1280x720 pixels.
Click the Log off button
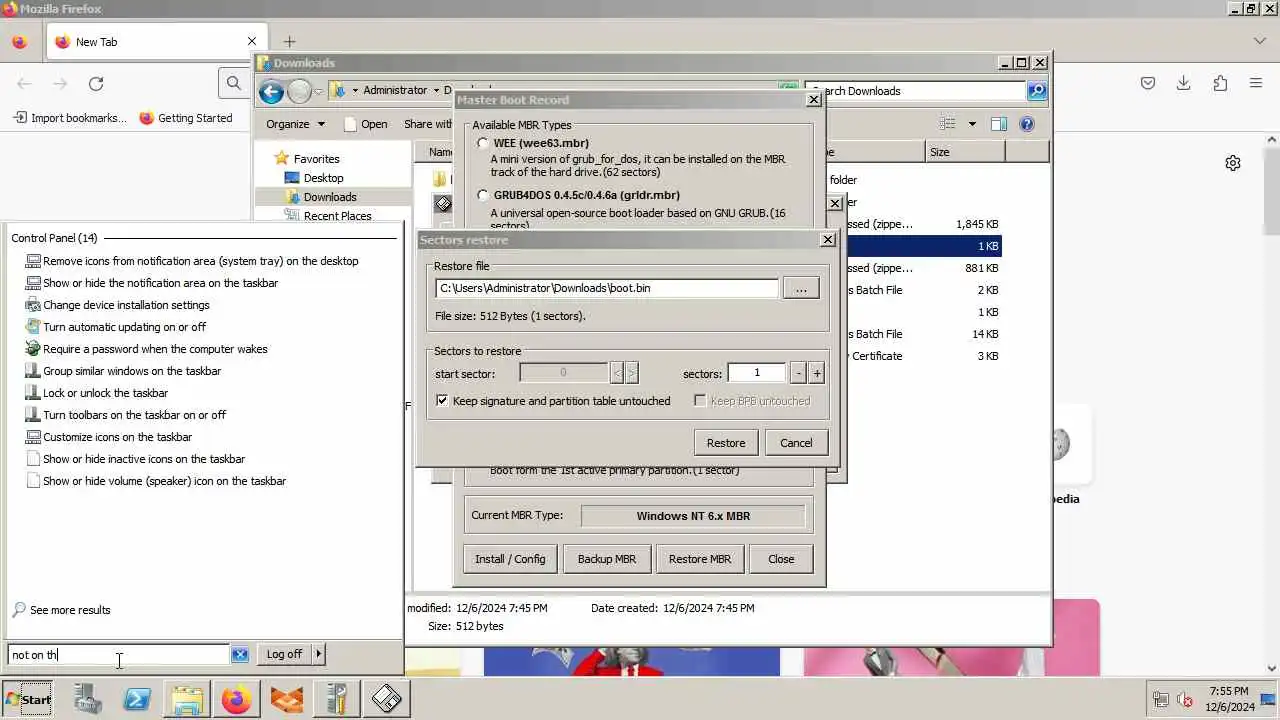(x=284, y=654)
